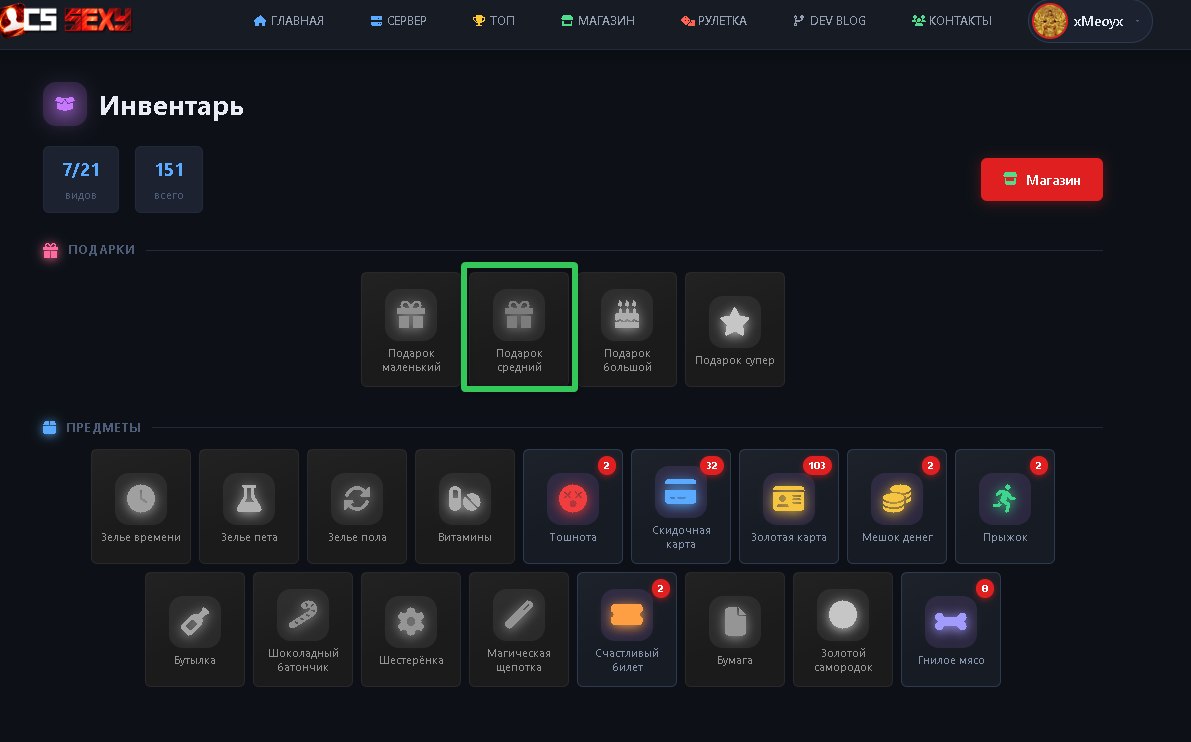Click the red Магазин button
This screenshot has width=1191, height=742.
point(1041,179)
